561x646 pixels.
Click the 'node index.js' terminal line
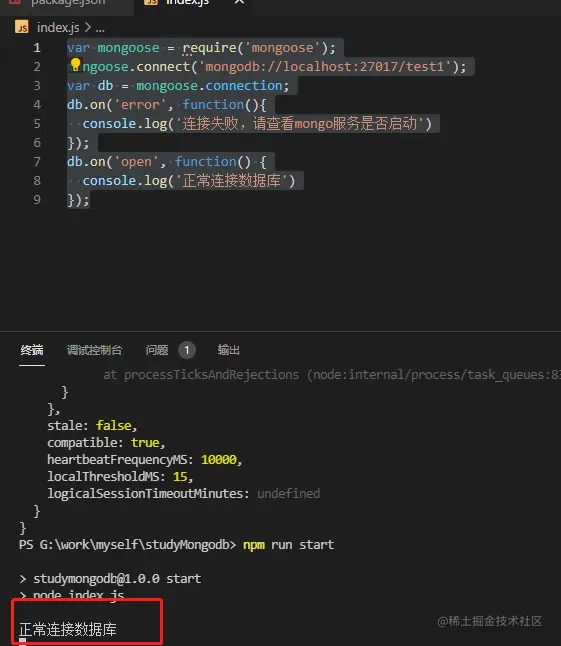(x=78, y=595)
